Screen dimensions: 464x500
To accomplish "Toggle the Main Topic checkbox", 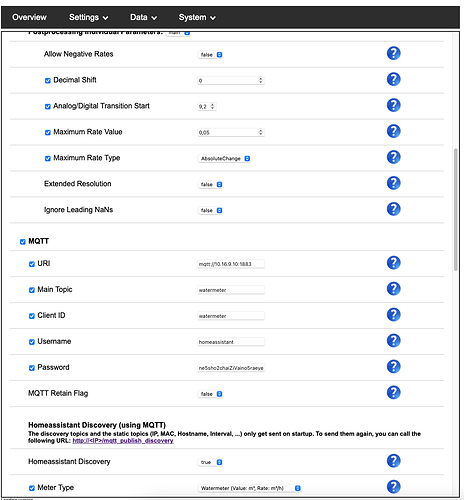I will pyautogui.click(x=32, y=290).
